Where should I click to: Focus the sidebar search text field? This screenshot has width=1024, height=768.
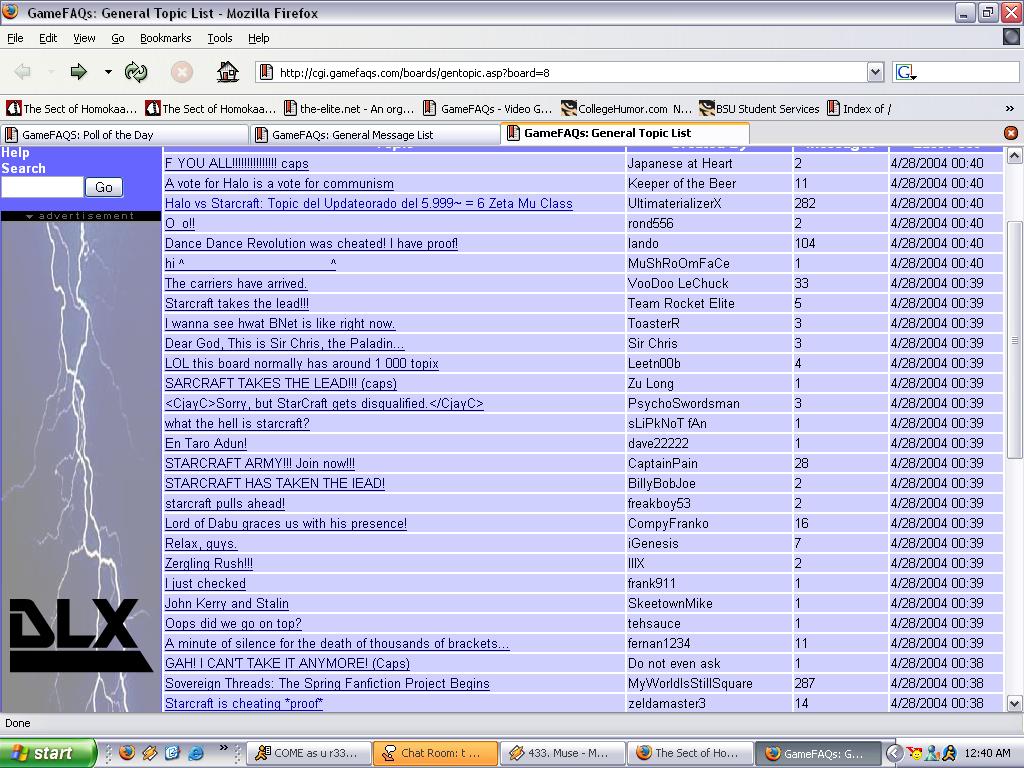pyautogui.click(x=42, y=187)
